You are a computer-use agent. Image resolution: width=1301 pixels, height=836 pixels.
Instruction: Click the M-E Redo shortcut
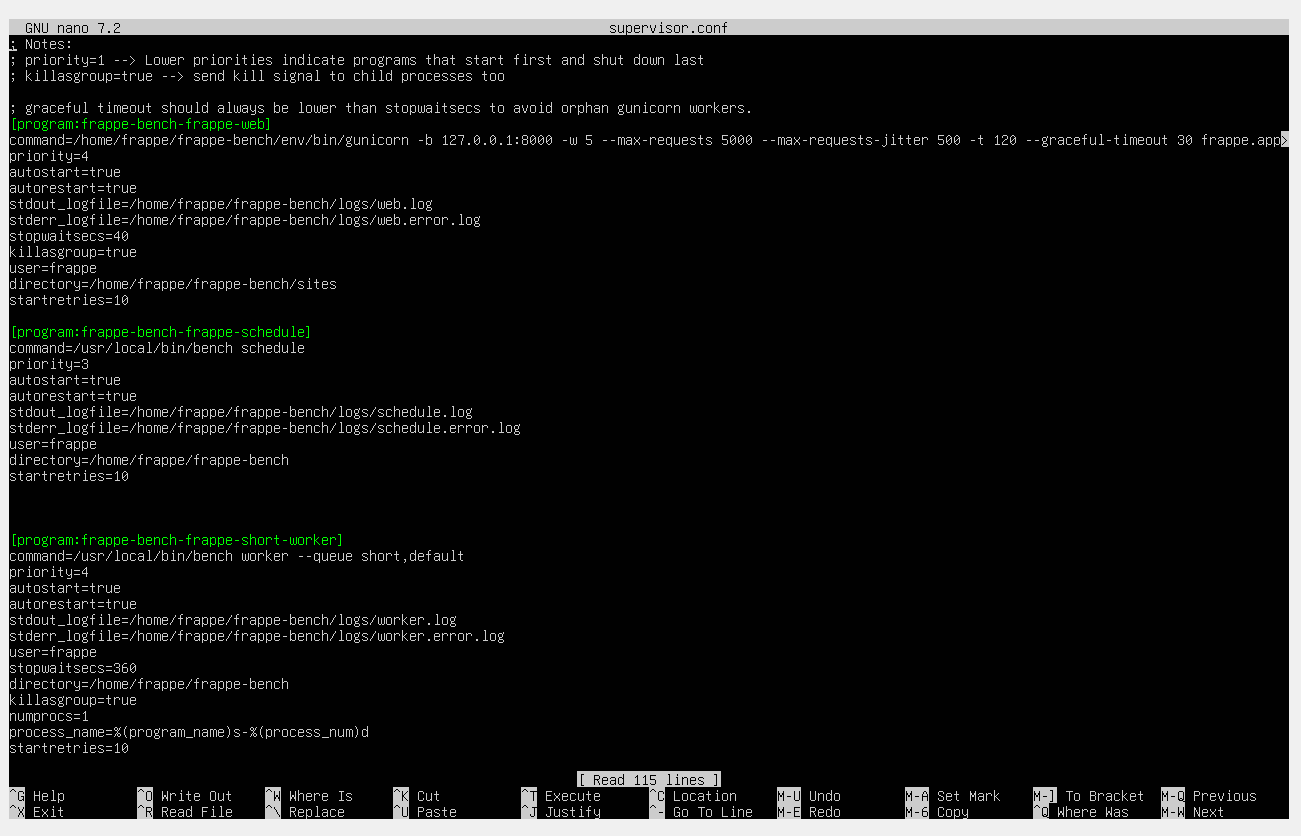coord(811,812)
